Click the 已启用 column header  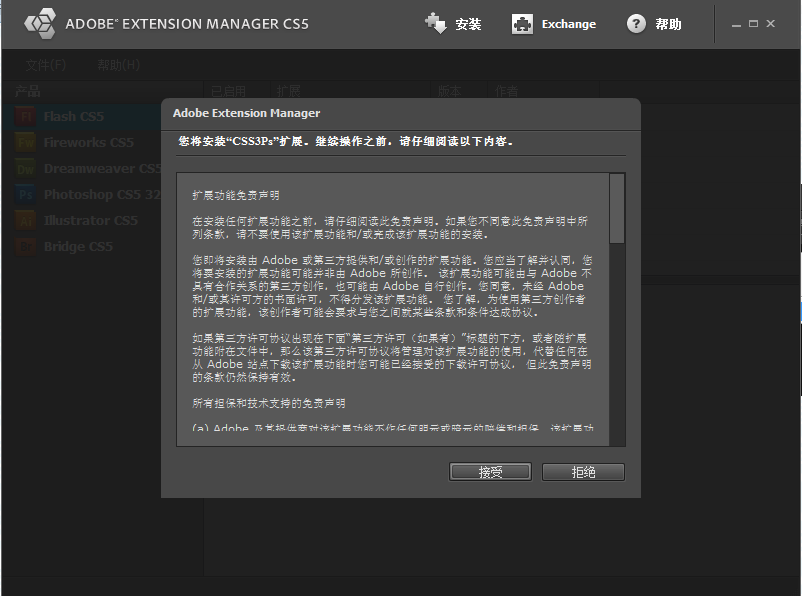228,91
